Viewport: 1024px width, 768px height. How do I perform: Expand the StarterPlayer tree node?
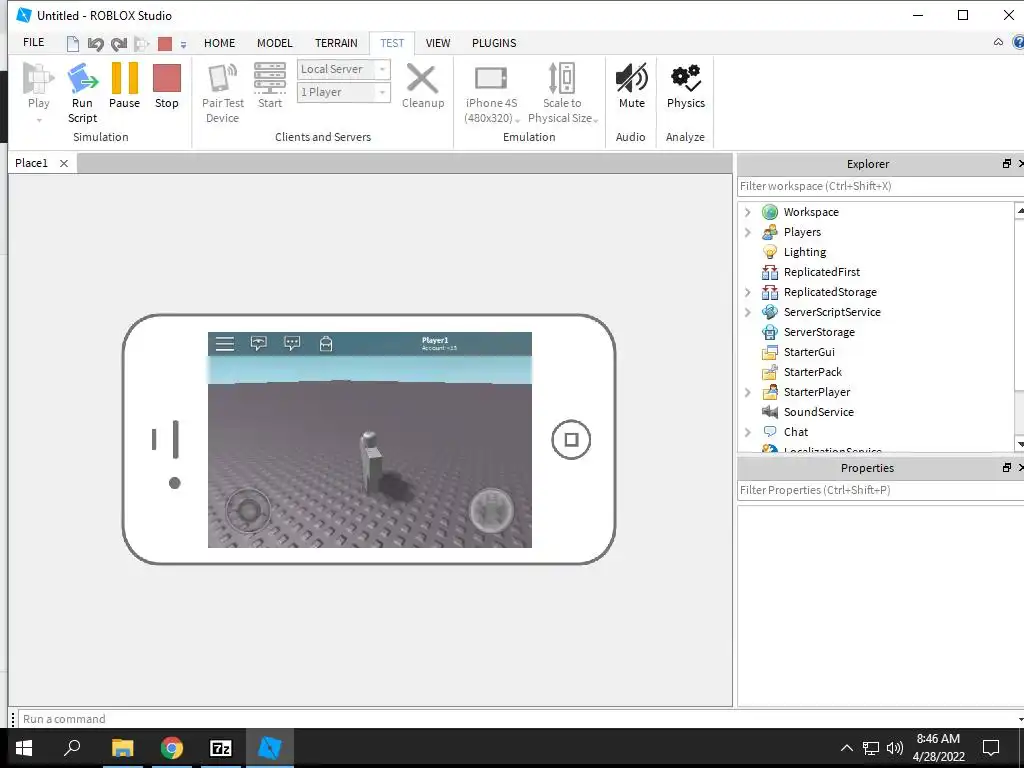748,392
